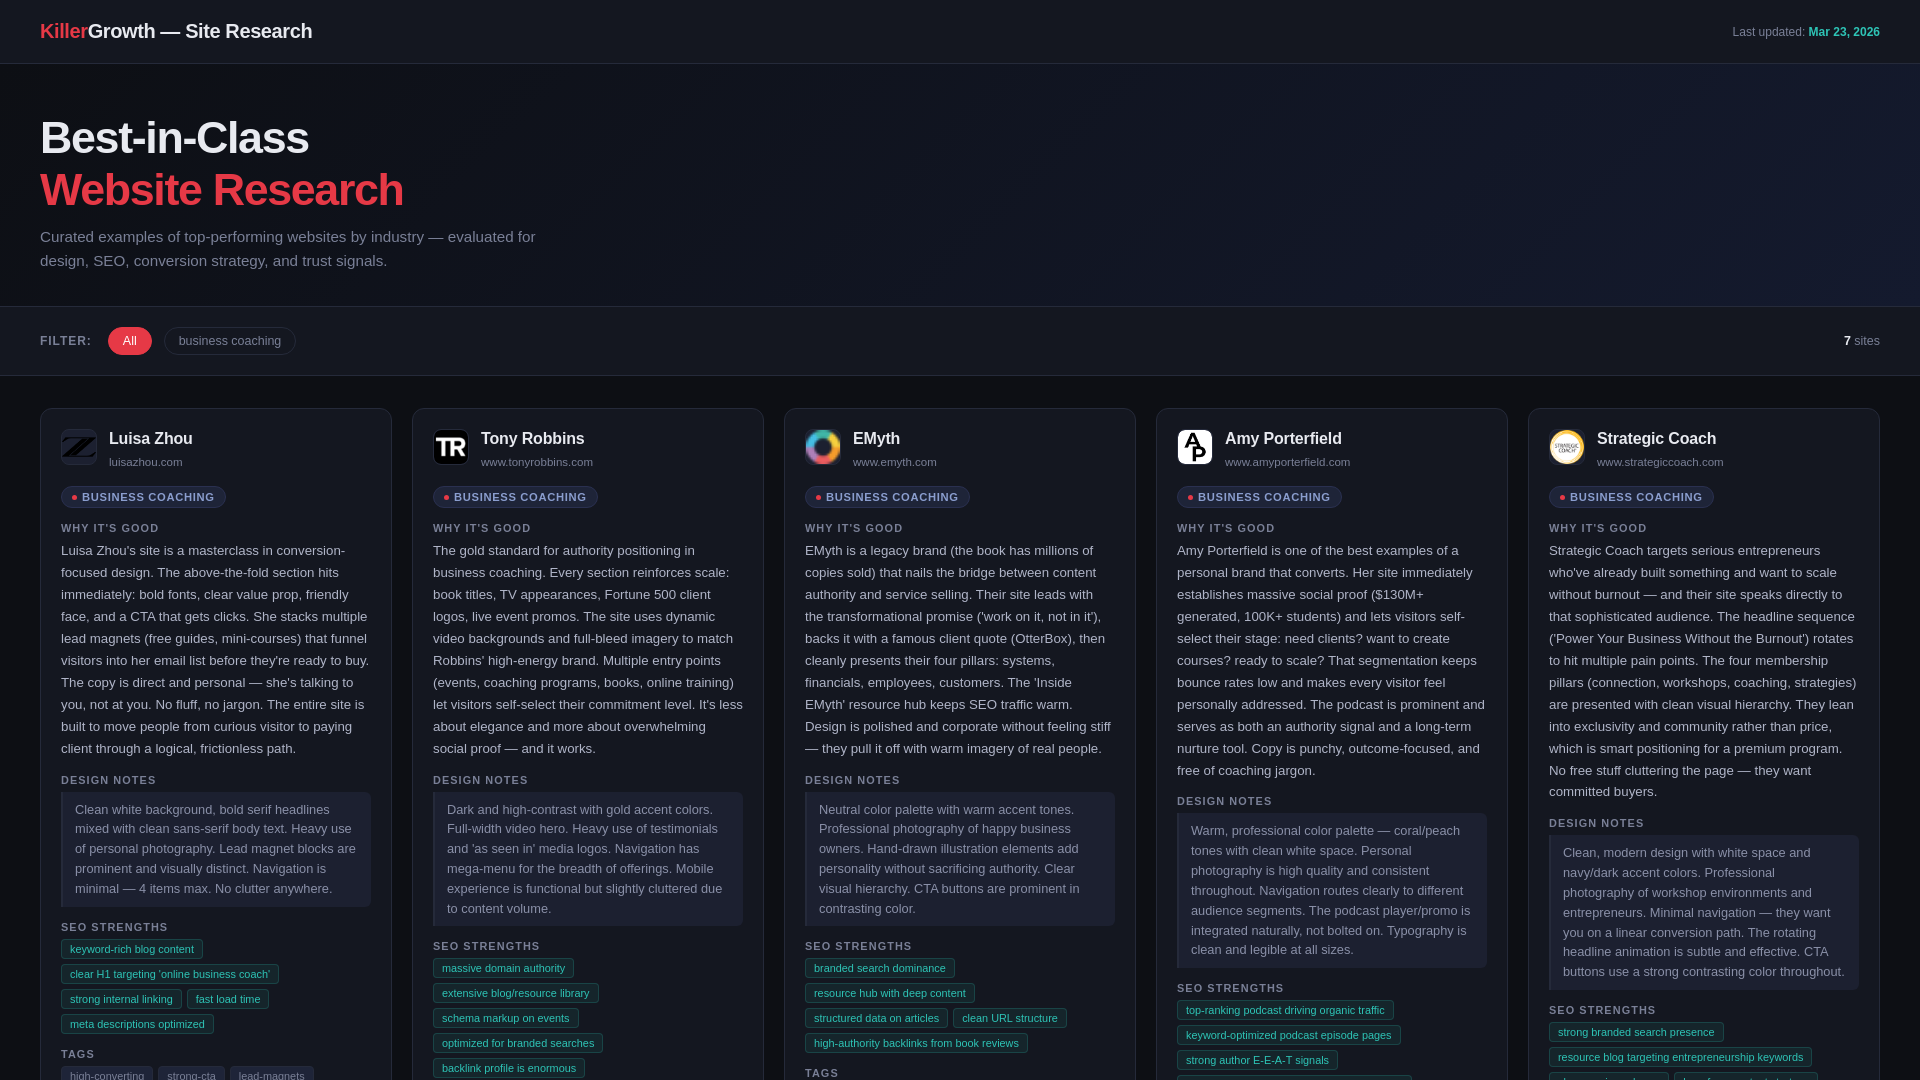Click the Amy Porterfield design notes box
The height and width of the screenshot is (1080, 1920).
pyautogui.click(x=1332, y=890)
